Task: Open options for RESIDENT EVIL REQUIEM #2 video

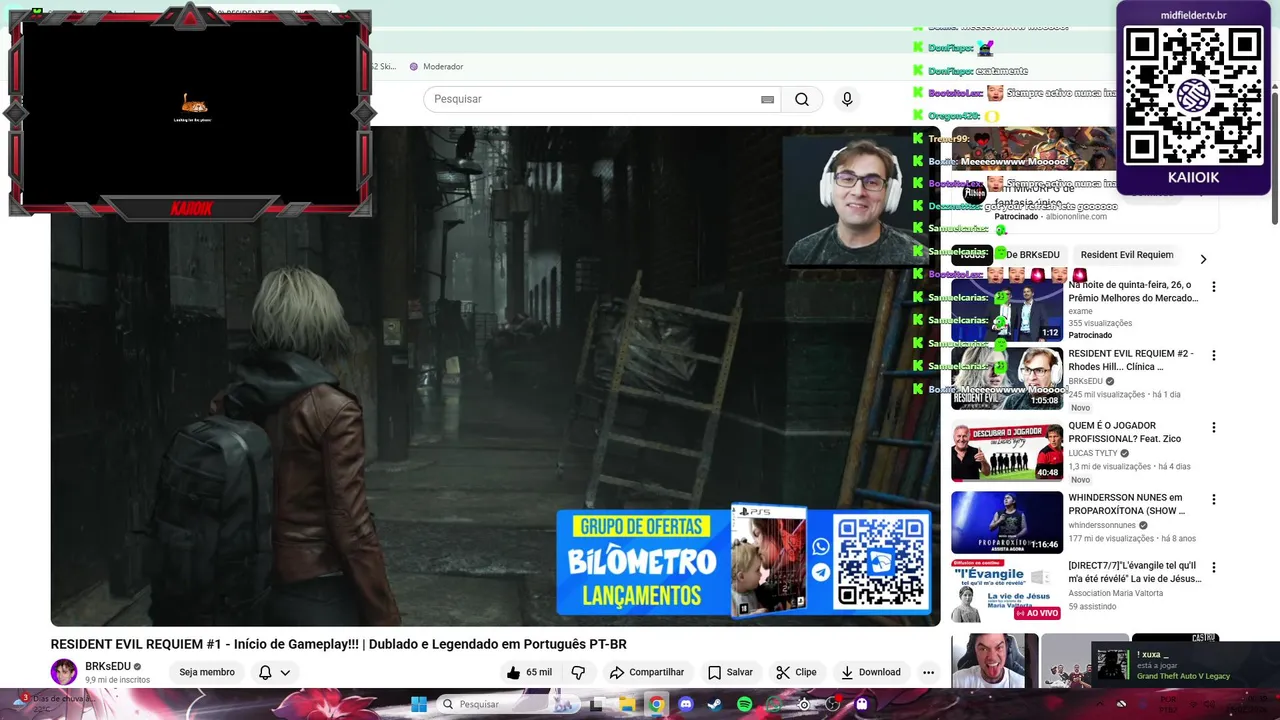Action: [x=1213, y=355]
